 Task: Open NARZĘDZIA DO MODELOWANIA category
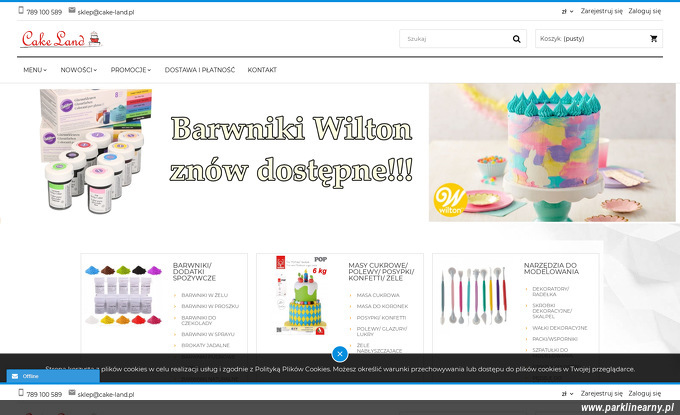[x=551, y=268]
